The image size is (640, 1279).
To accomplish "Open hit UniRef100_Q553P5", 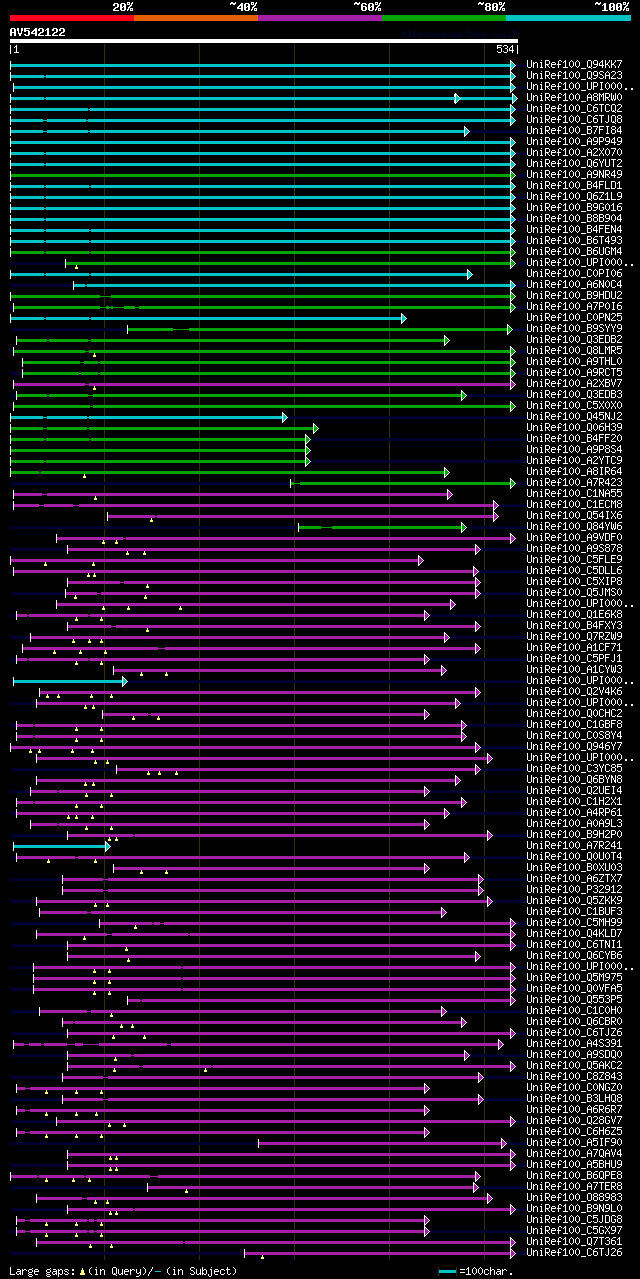I will pyautogui.click(x=576, y=999).
